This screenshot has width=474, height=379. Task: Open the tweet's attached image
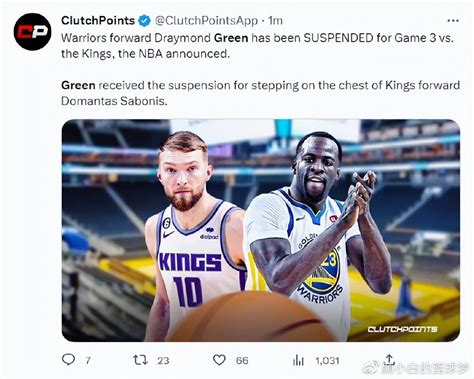(261, 230)
